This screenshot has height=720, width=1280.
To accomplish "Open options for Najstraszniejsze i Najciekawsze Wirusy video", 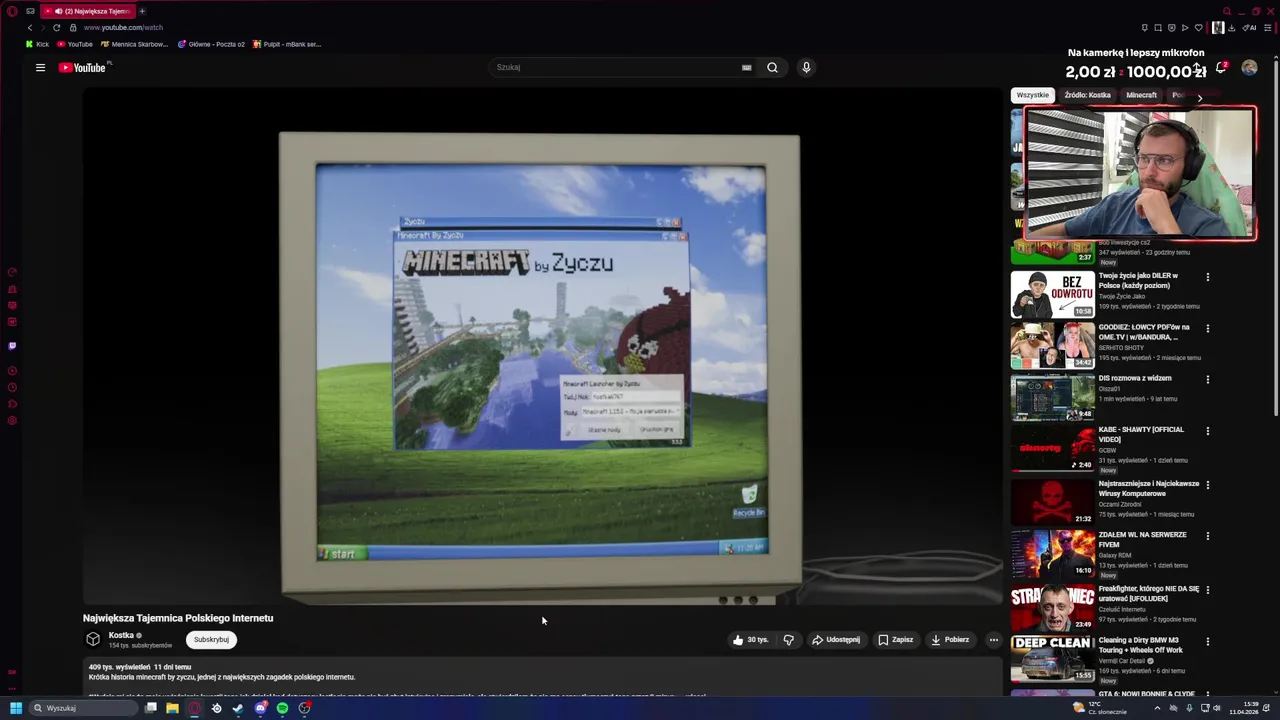I will [1207, 485].
